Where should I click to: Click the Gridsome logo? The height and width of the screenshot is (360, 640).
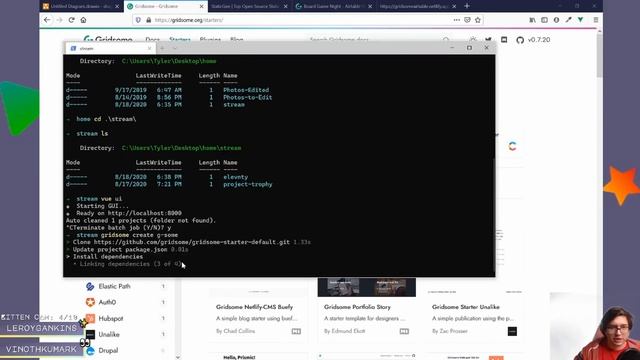[108, 39]
